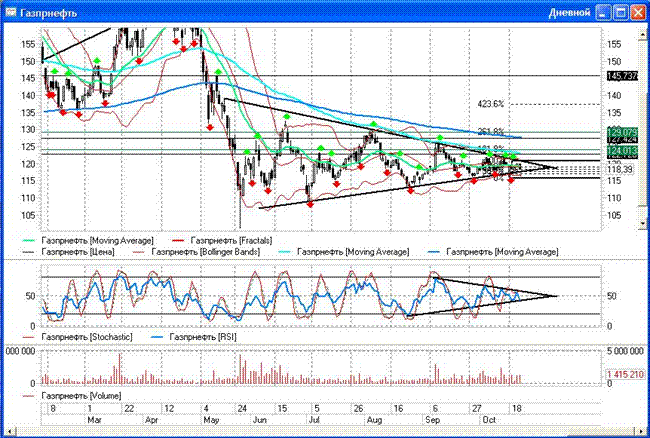This screenshot has height=438, width=650.
Task: Click the 118,39 current price label
Action: [620, 169]
